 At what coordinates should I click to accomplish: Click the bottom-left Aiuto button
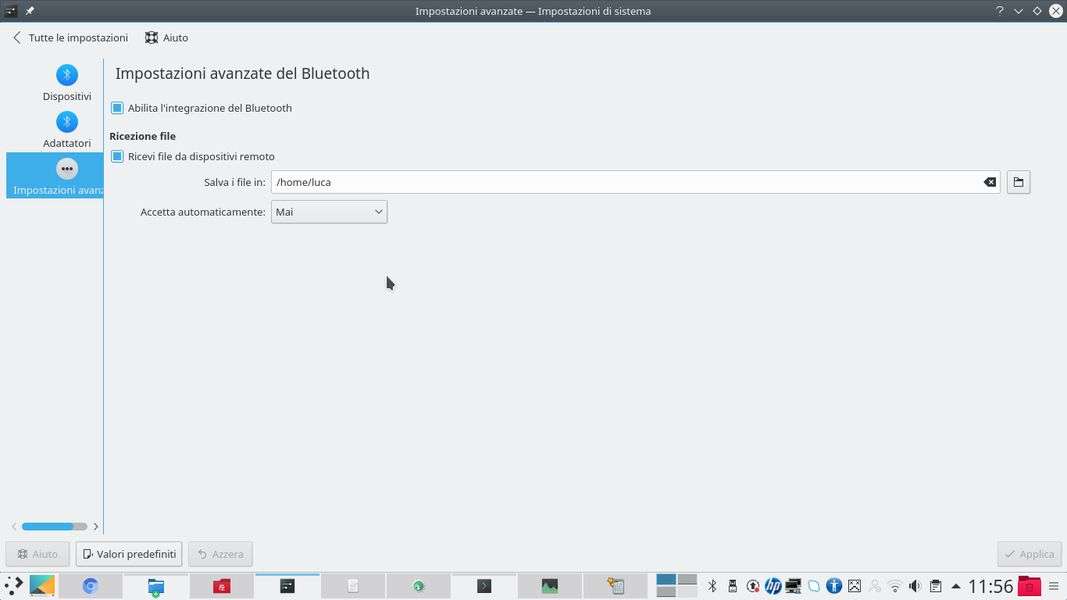(x=37, y=554)
